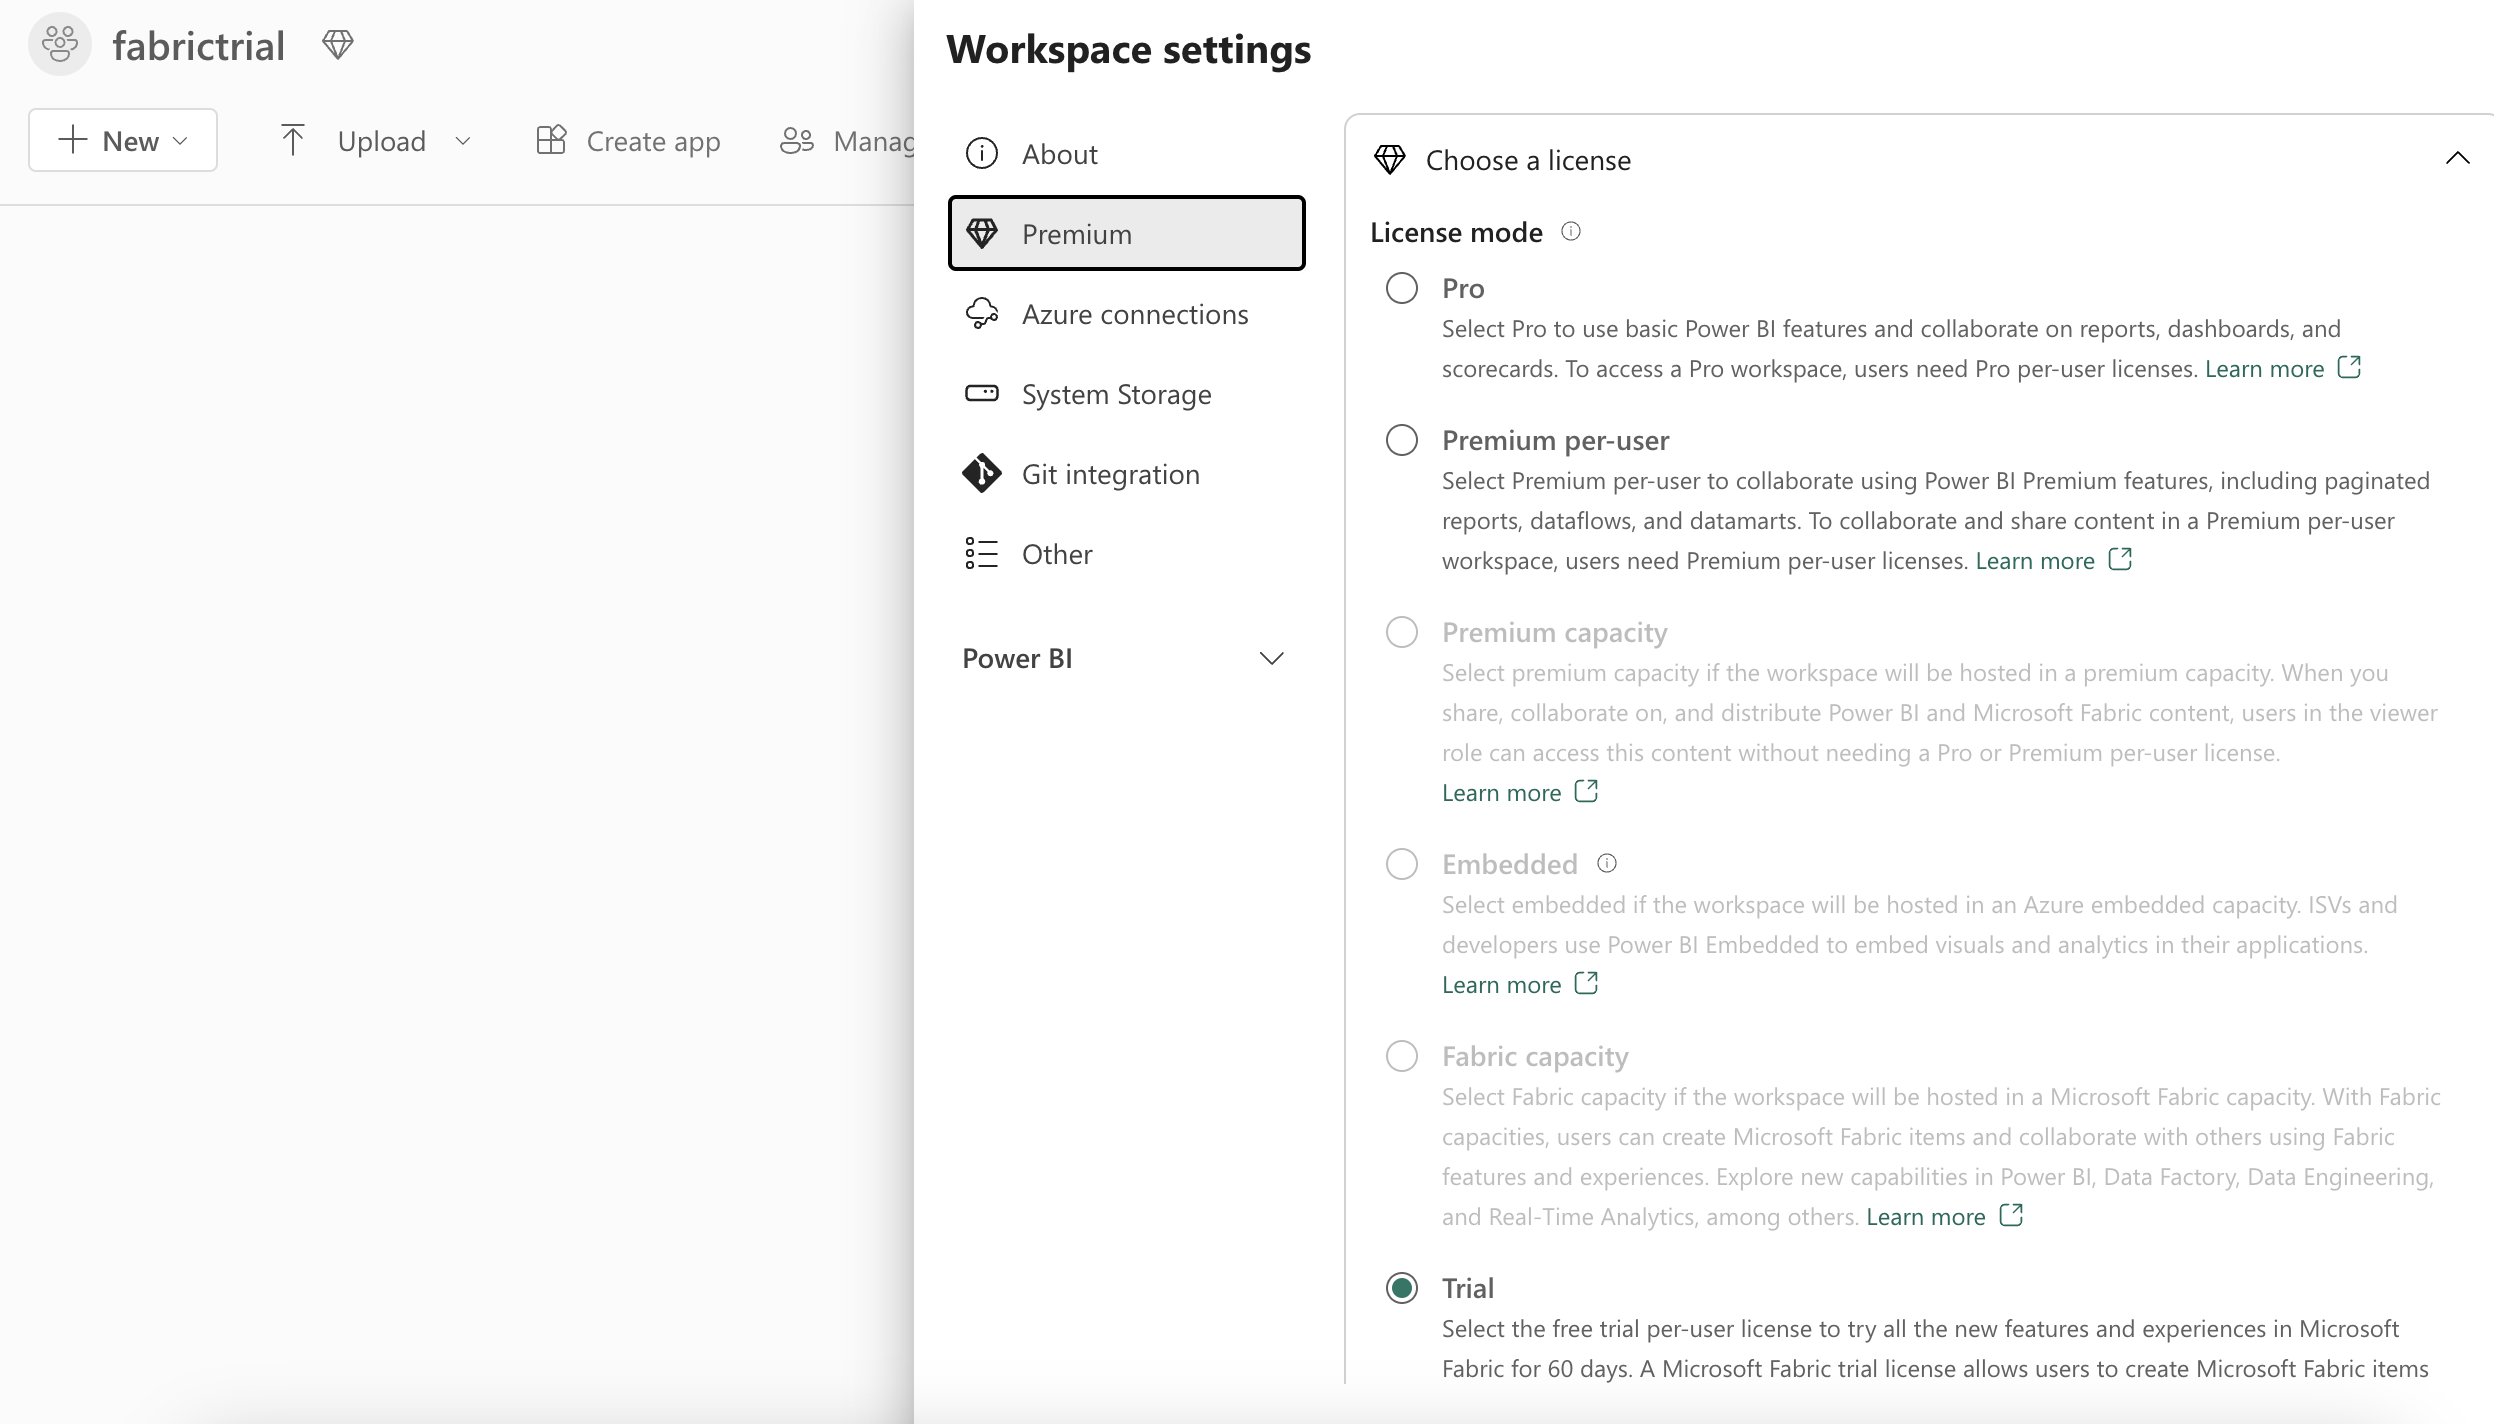Click the fabrictrial workspace title
Screen dimensions: 2494x1424
click(x=199, y=46)
